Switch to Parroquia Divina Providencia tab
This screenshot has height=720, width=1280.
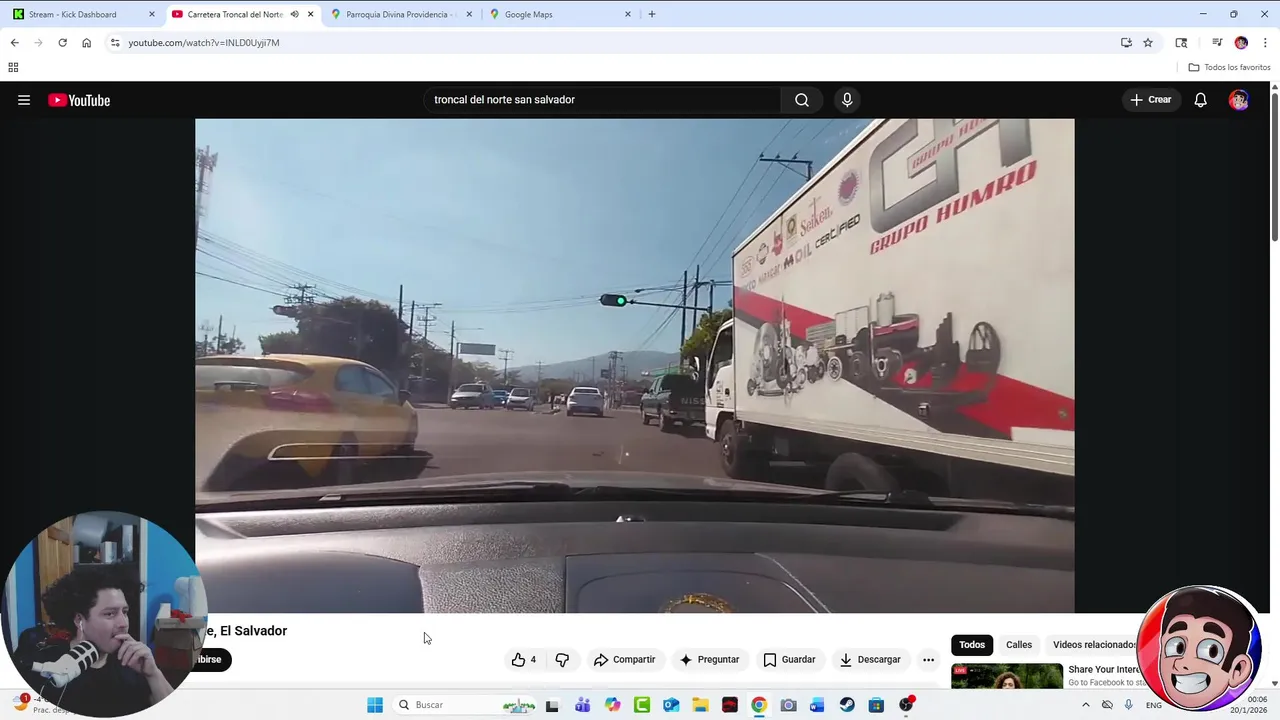[400, 14]
